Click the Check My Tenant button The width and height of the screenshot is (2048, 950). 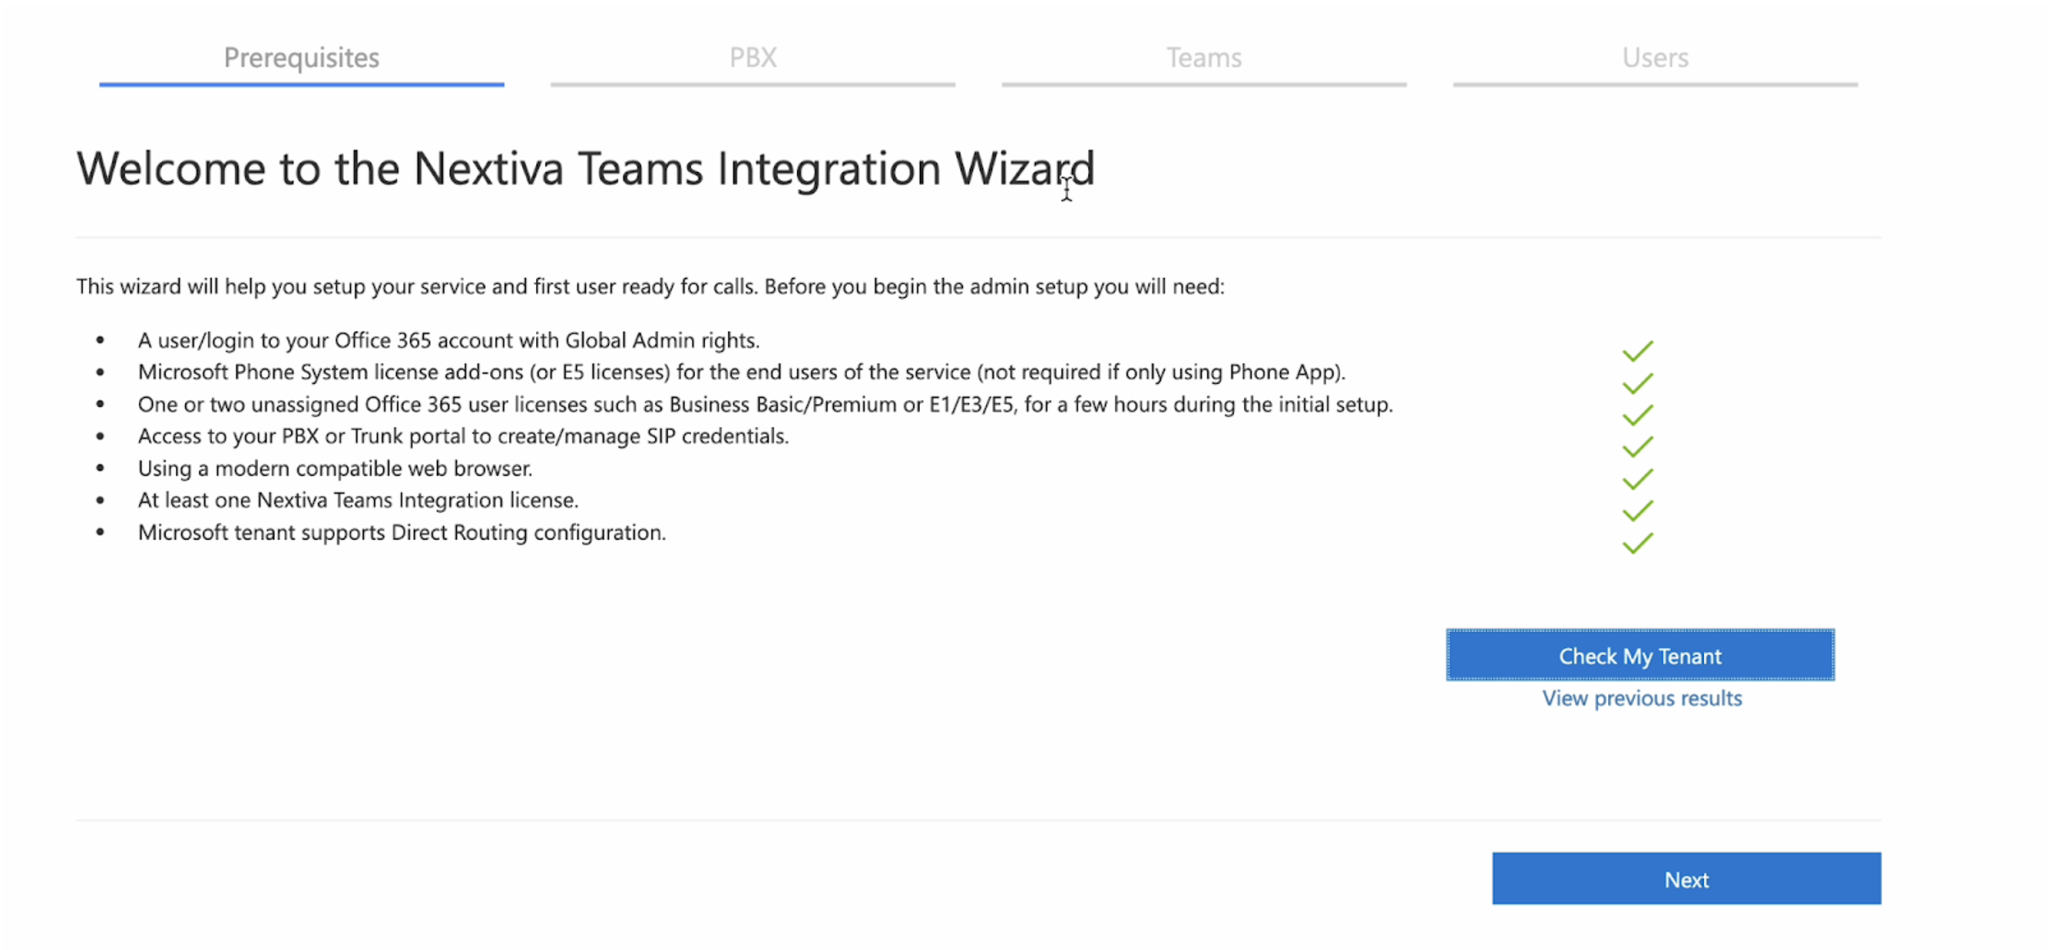1639,655
